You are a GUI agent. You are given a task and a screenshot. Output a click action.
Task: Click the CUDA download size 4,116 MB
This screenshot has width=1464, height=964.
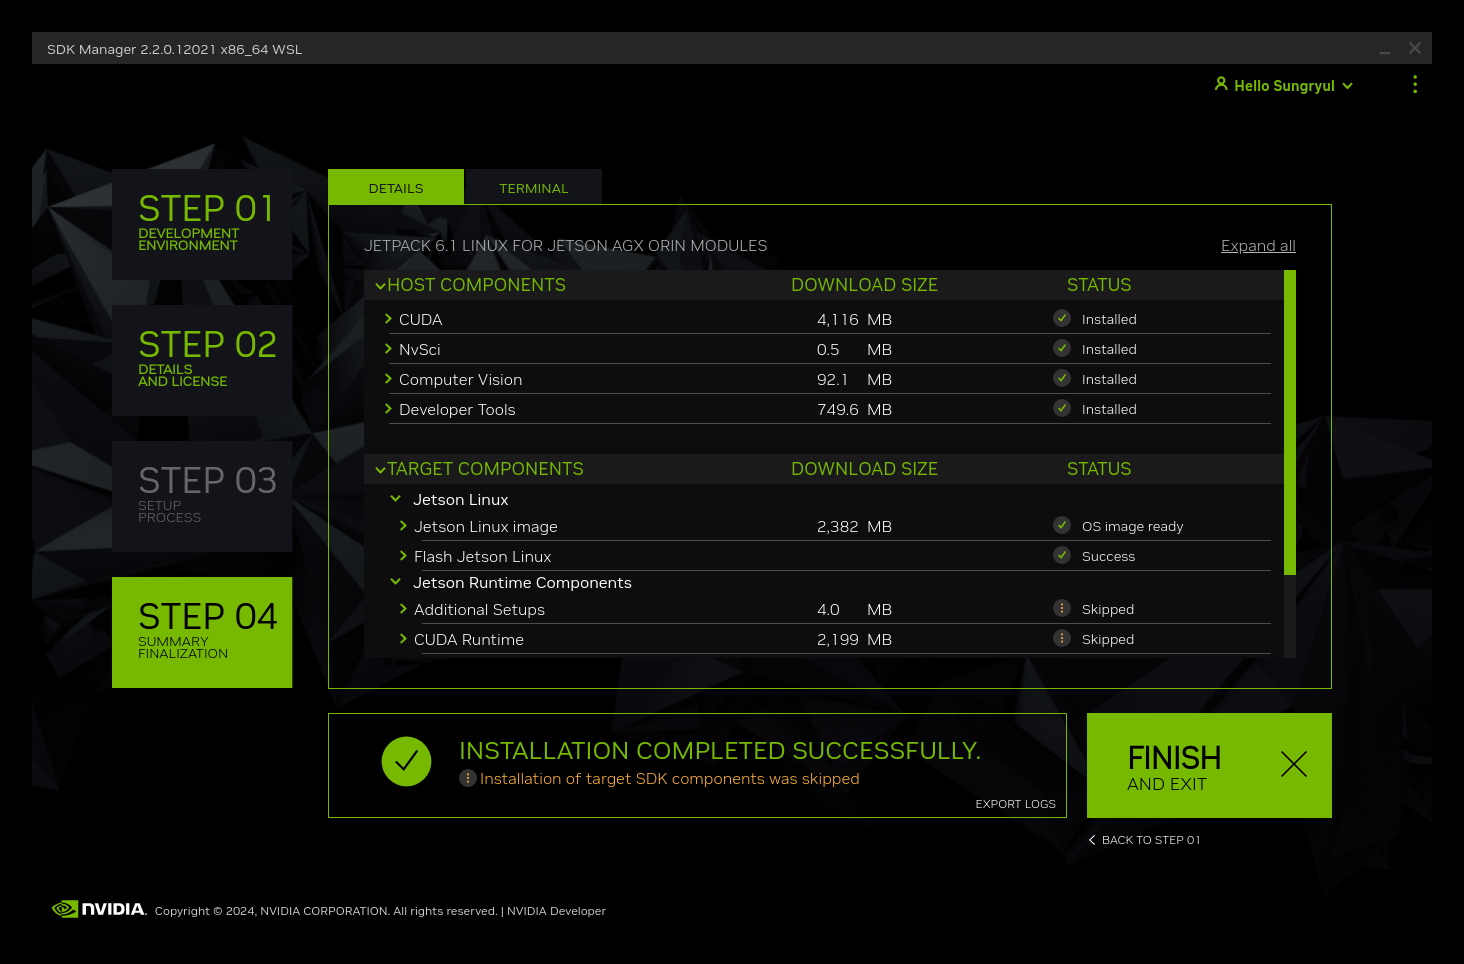click(x=854, y=320)
